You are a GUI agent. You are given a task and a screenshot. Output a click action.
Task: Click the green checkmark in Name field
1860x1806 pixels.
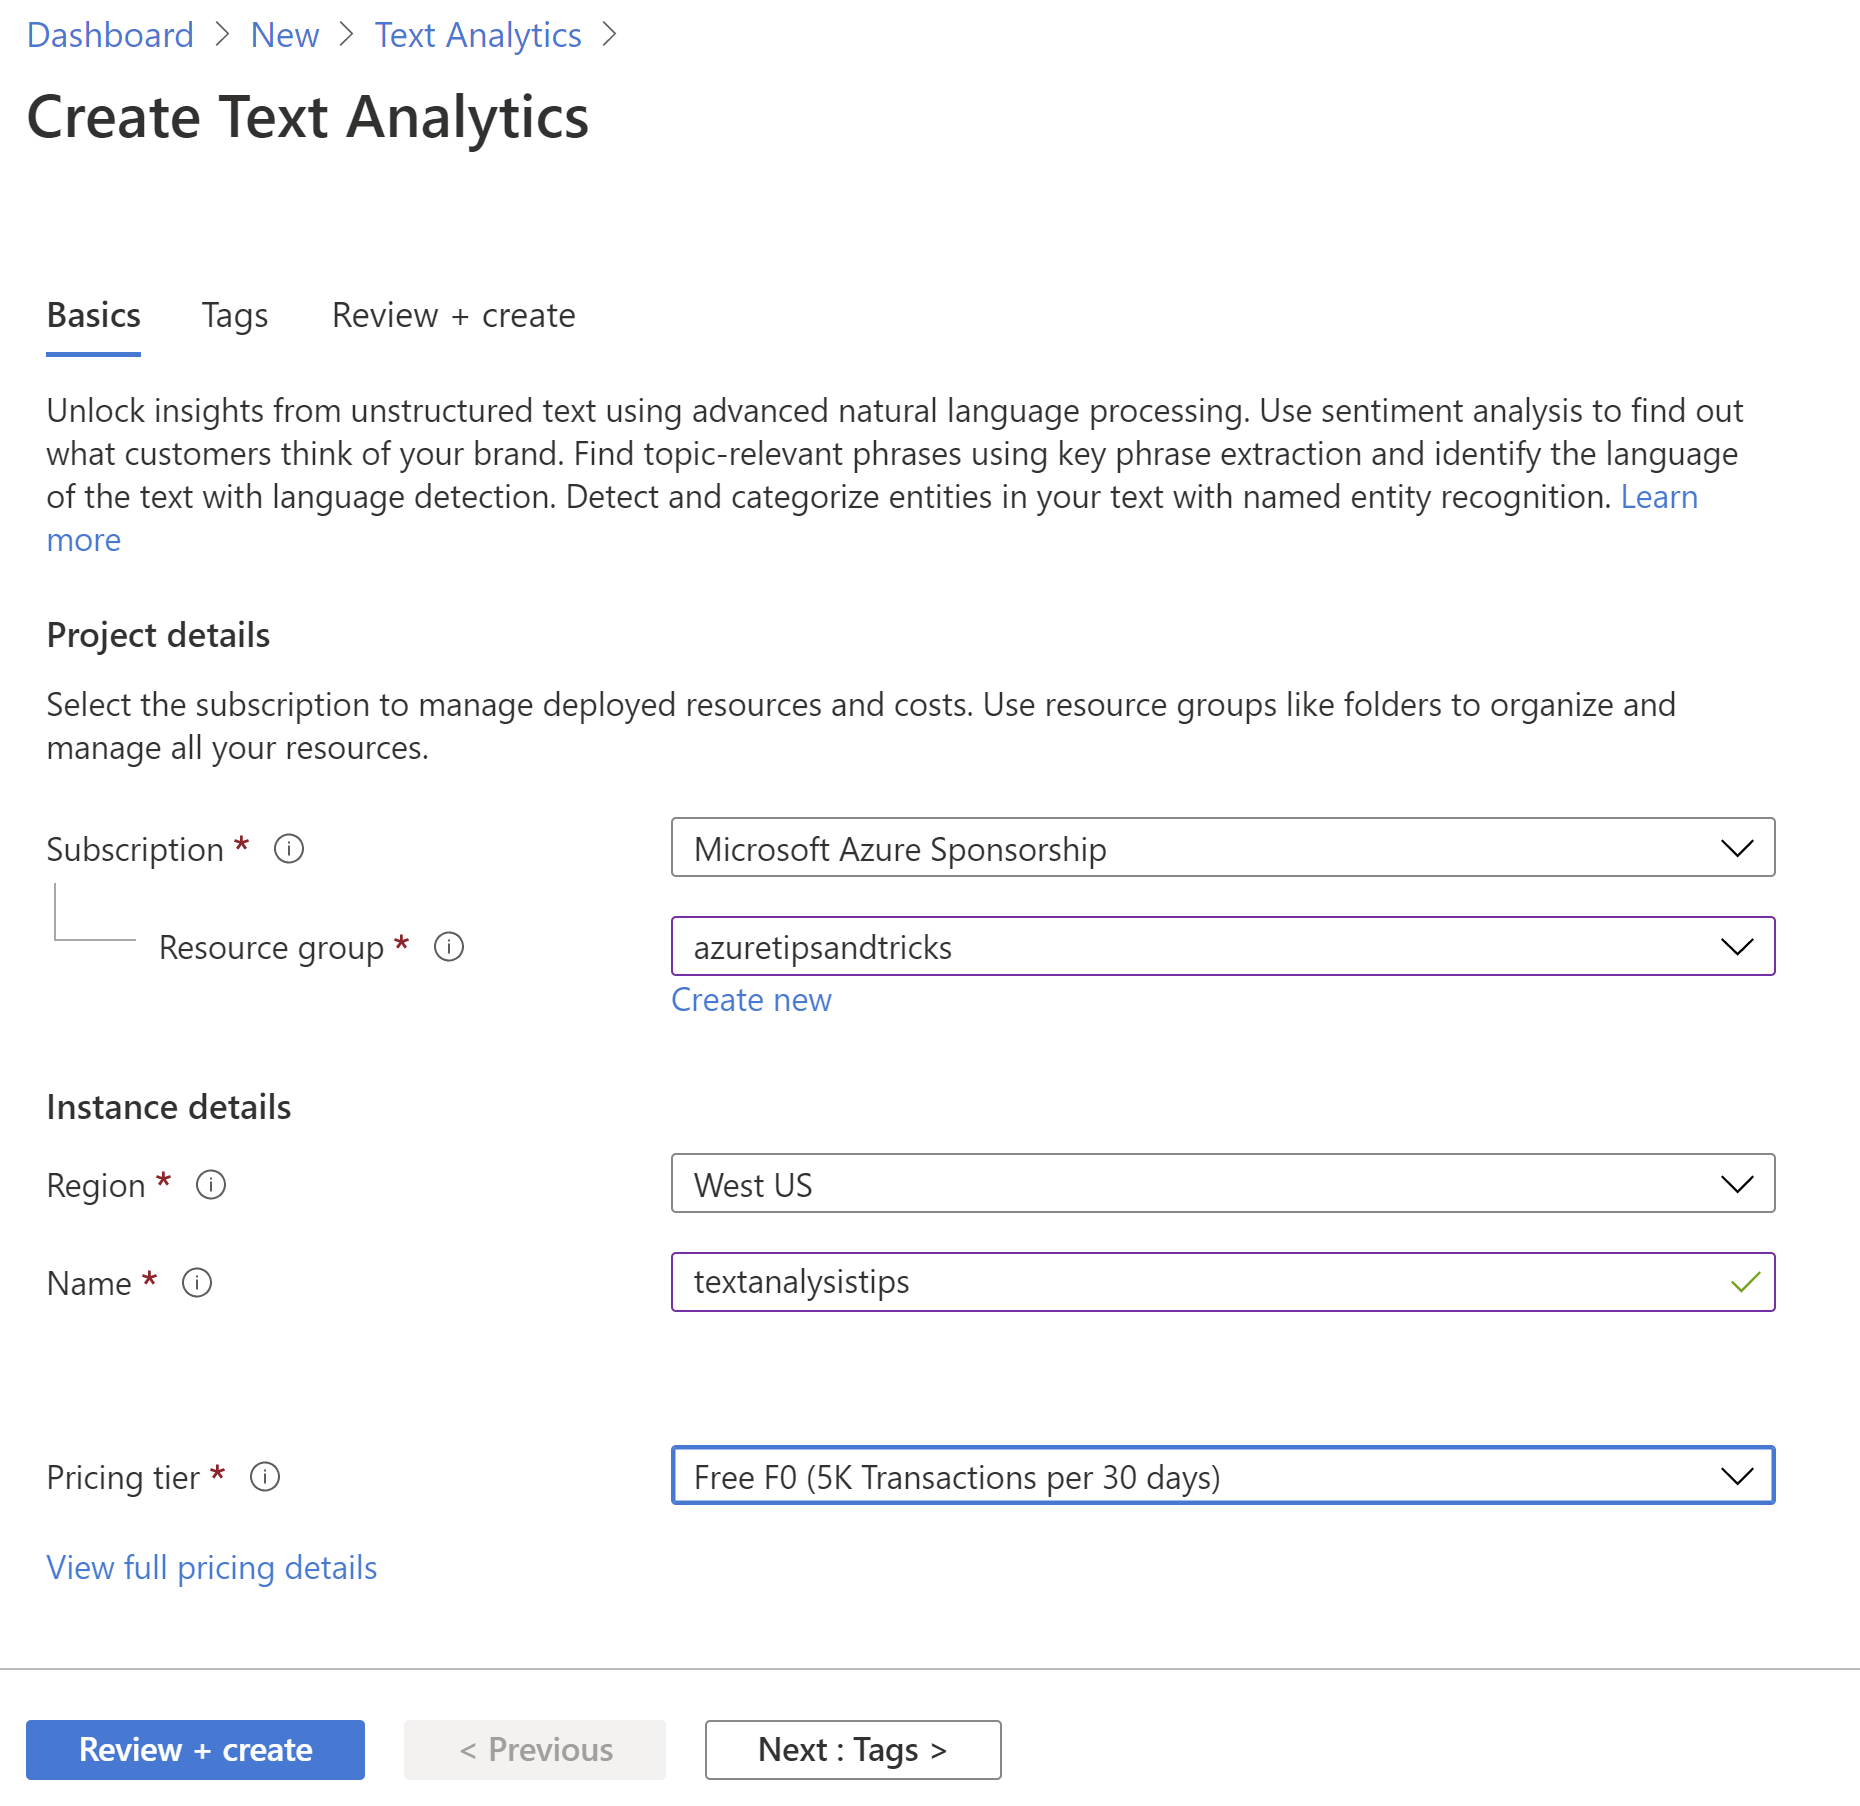pos(1745,1282)
